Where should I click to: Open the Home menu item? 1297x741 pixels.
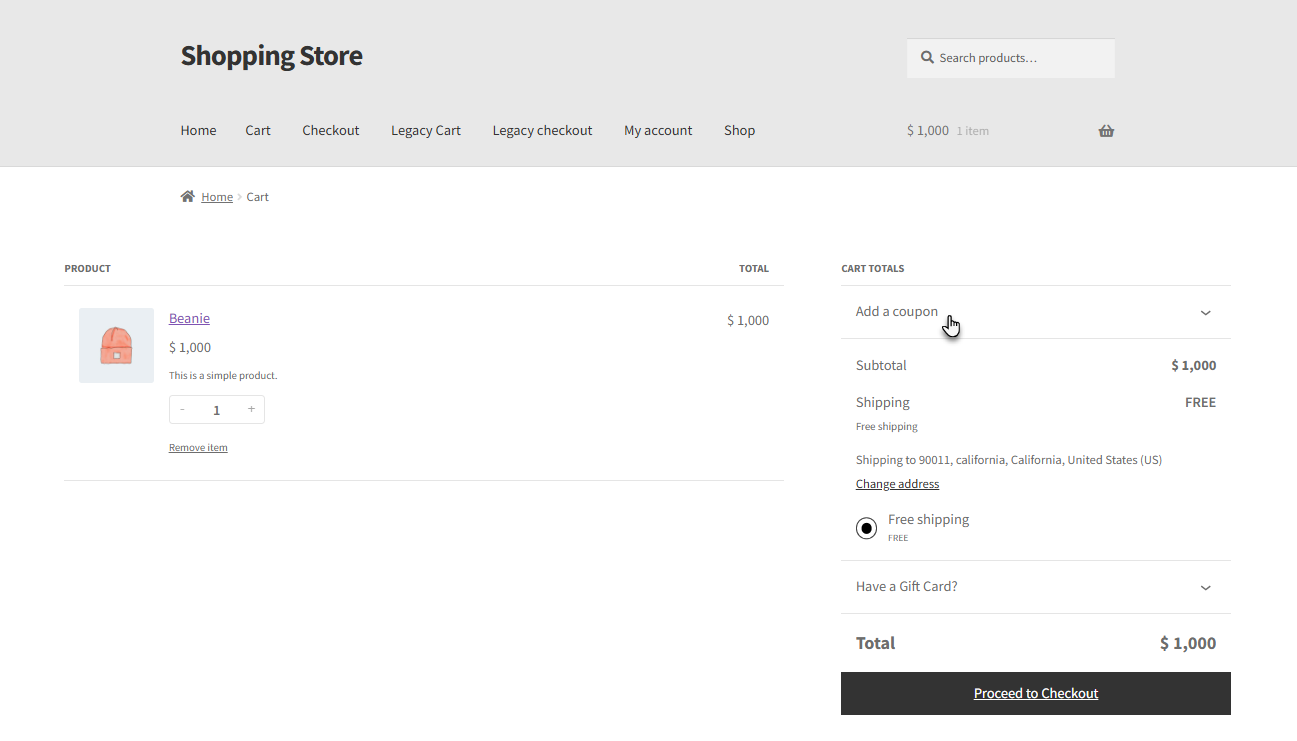click(198, 130)
